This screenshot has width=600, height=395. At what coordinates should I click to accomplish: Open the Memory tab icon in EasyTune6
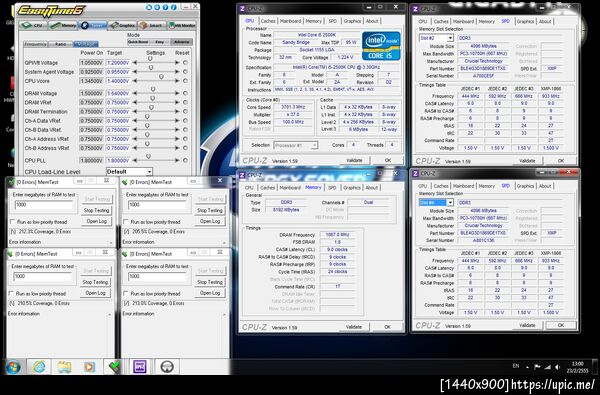pos(64,25)
